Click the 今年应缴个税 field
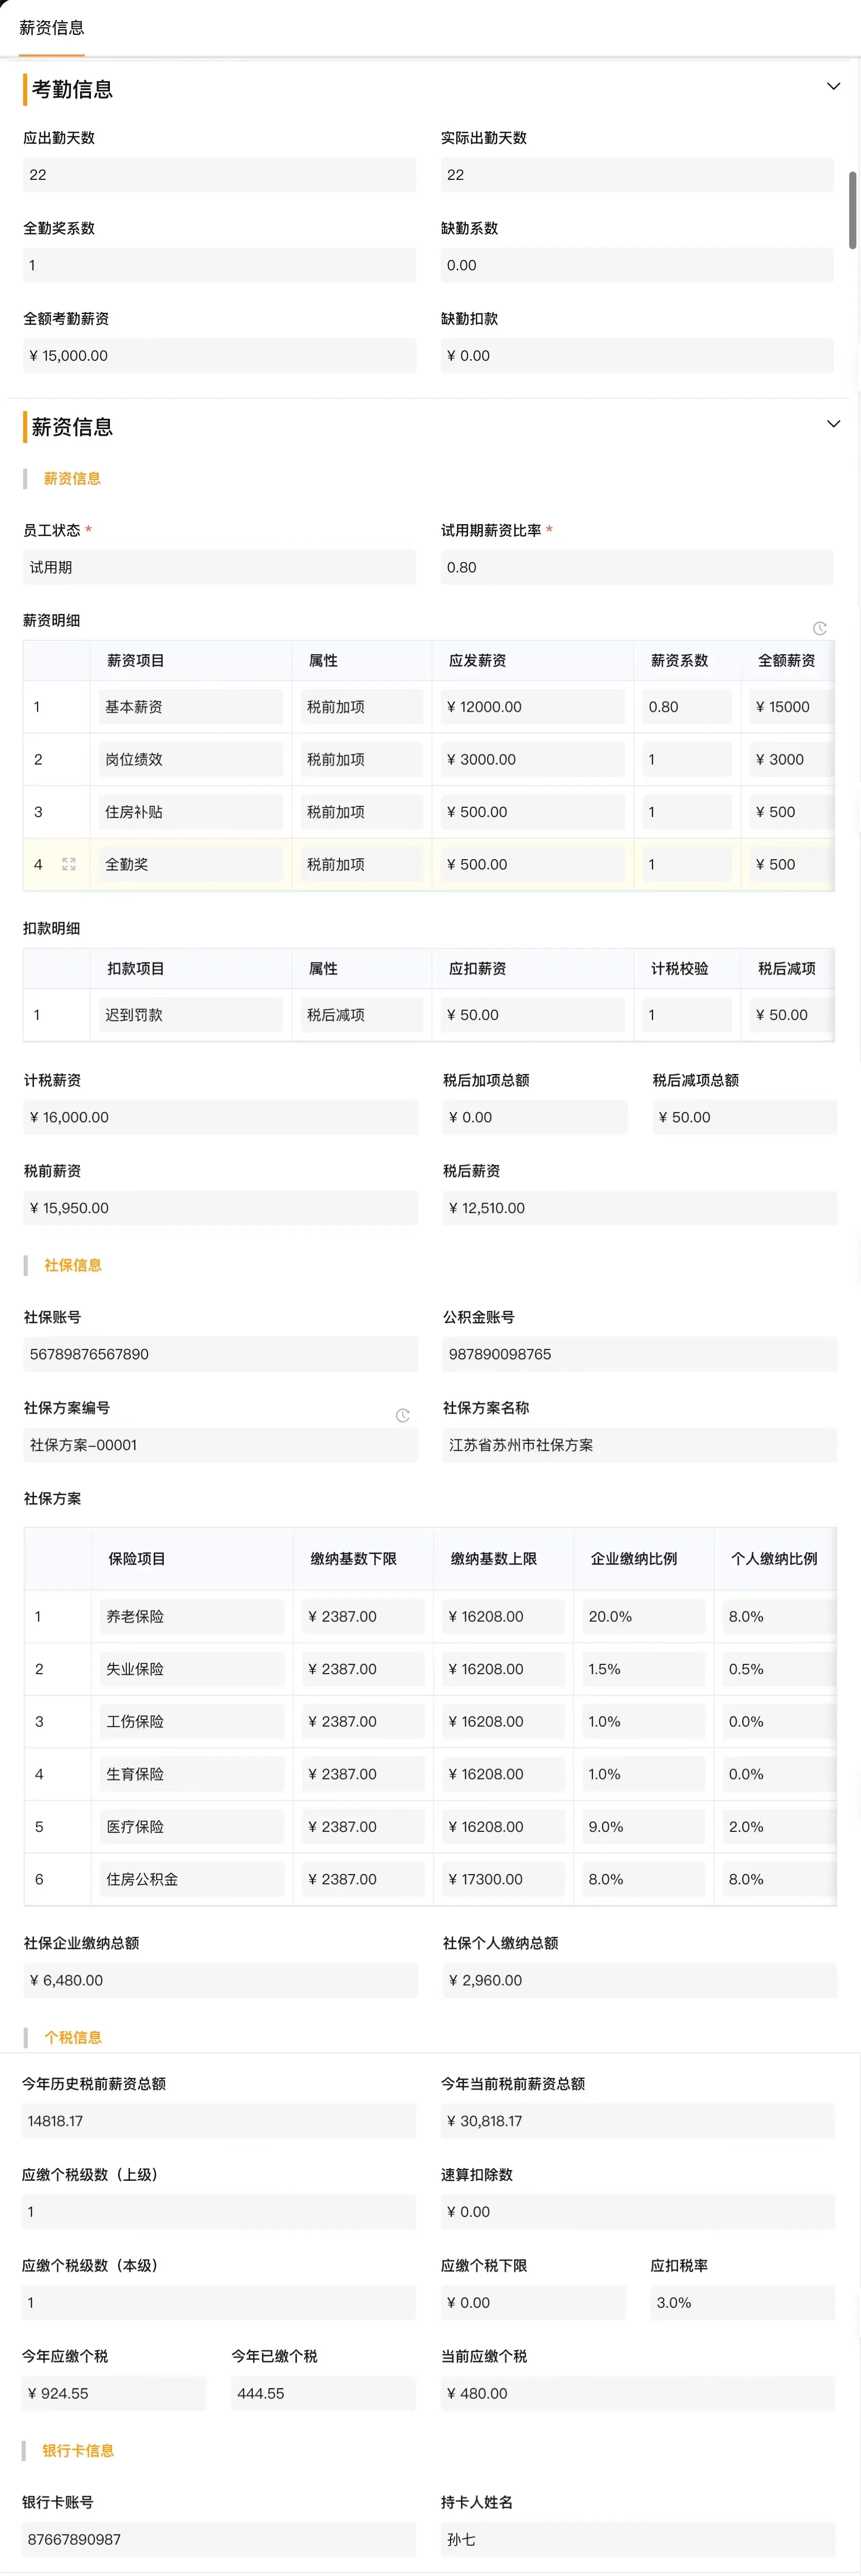861x2576 pixels. [x=114, y=2393]
